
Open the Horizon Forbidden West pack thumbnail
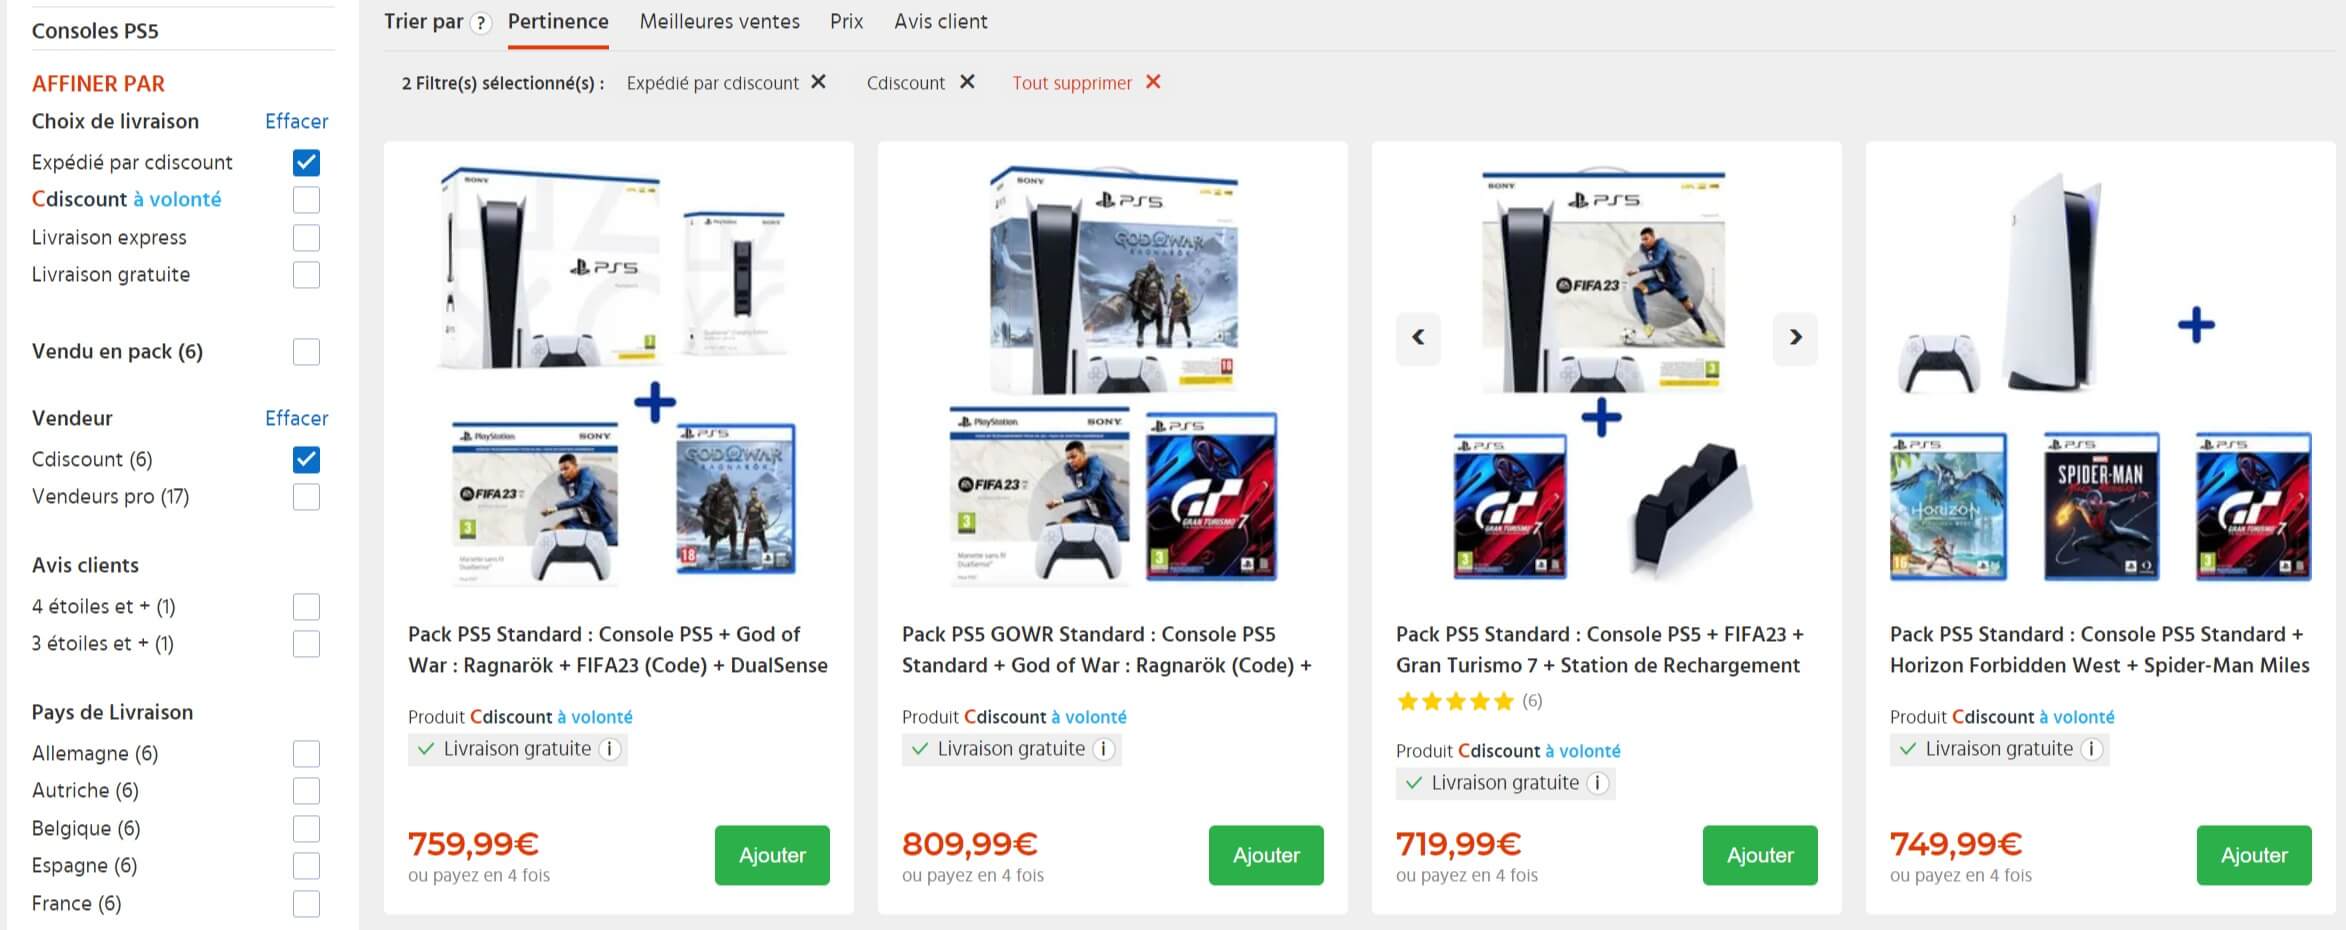tap(2100, 375)
